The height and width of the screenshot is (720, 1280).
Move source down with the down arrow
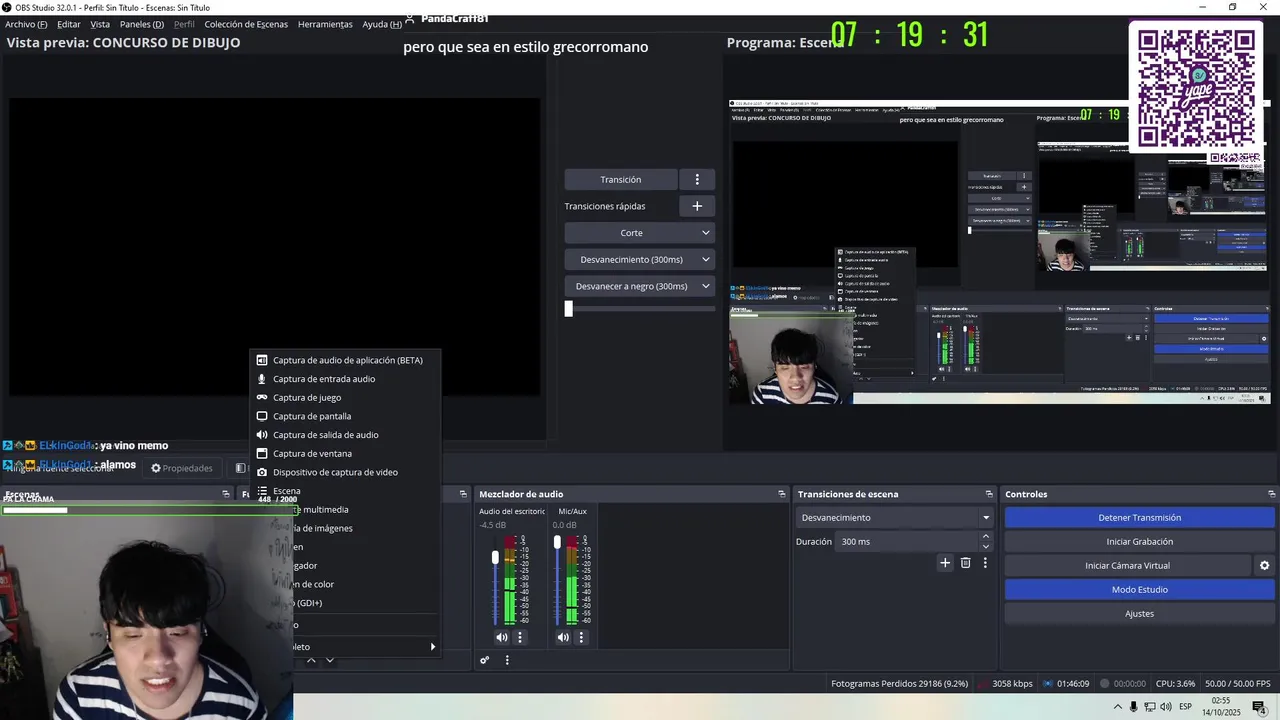point(329,660)
